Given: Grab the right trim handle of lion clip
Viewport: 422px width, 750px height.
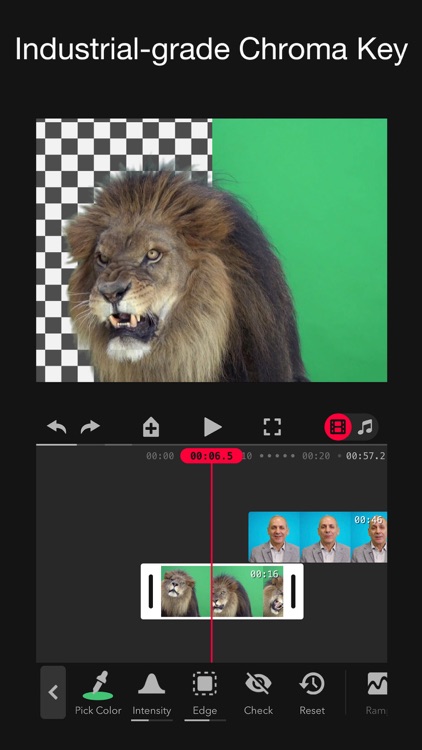Looking at the screenshot, I should 293,591.
